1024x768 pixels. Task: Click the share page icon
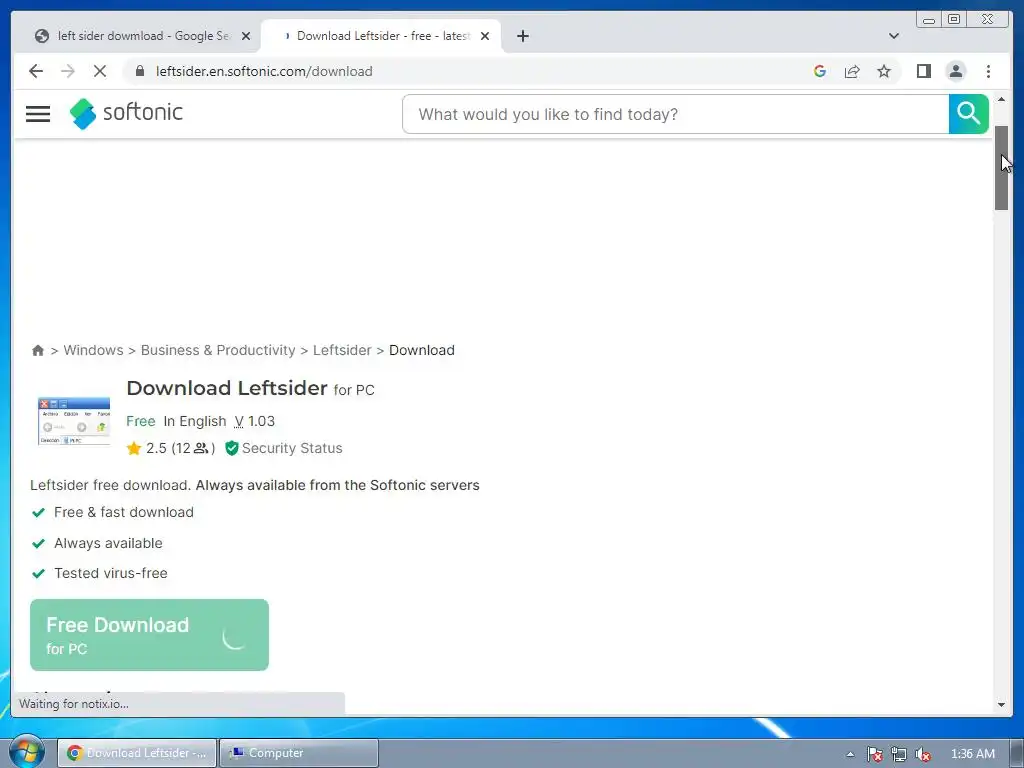coord(852,71)
